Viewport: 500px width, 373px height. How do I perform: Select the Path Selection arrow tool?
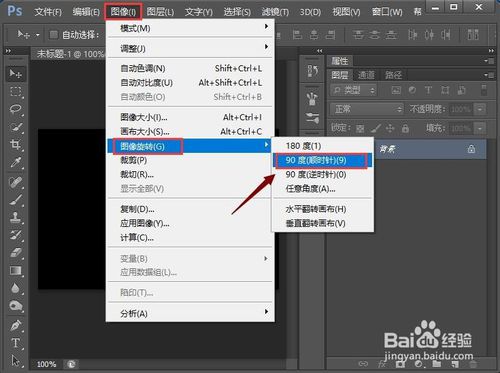click(x=15, y=361)
